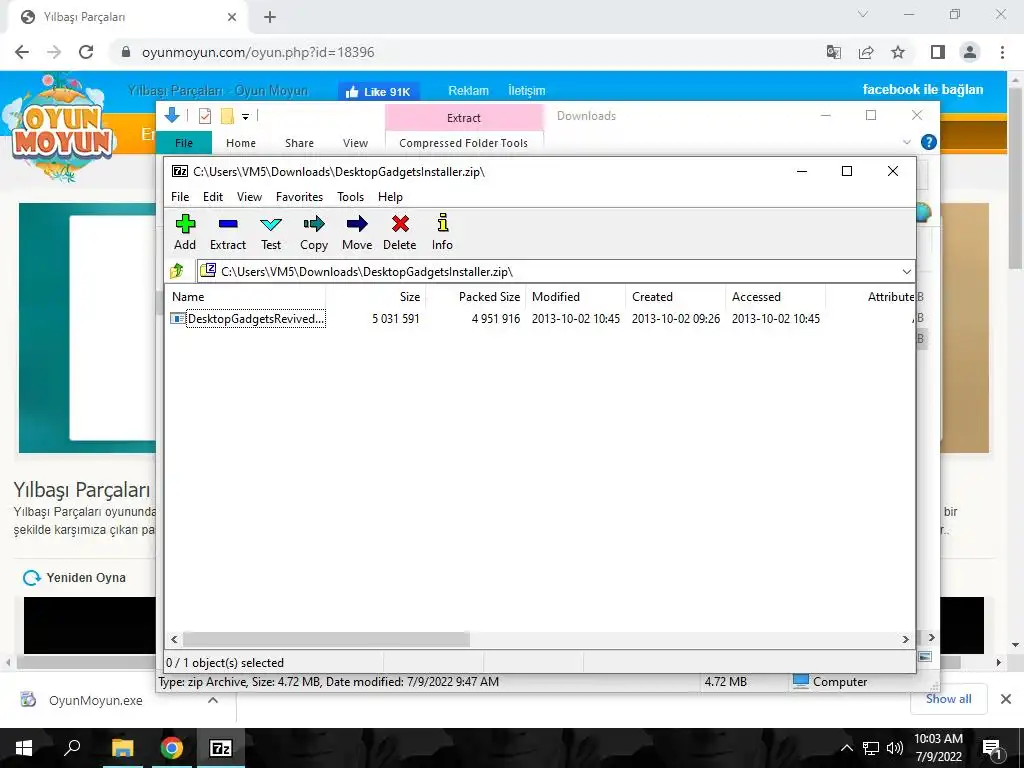The height and width of the screenshot is (768, 1024).
Task: Click the Oyun Moyun site logo
Action: [x=63, y=129]
